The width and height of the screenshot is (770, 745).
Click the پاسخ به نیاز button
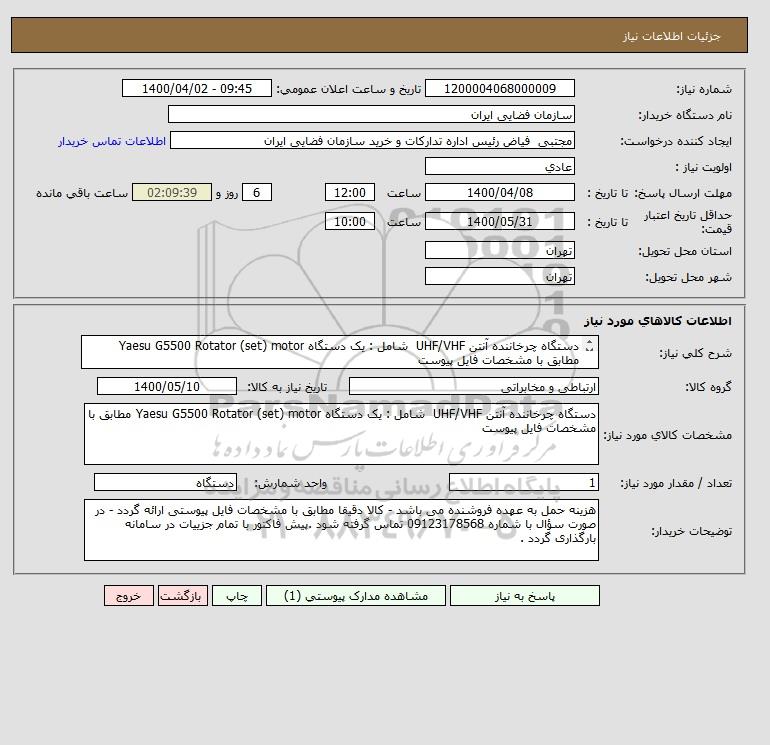coord(524,596)
